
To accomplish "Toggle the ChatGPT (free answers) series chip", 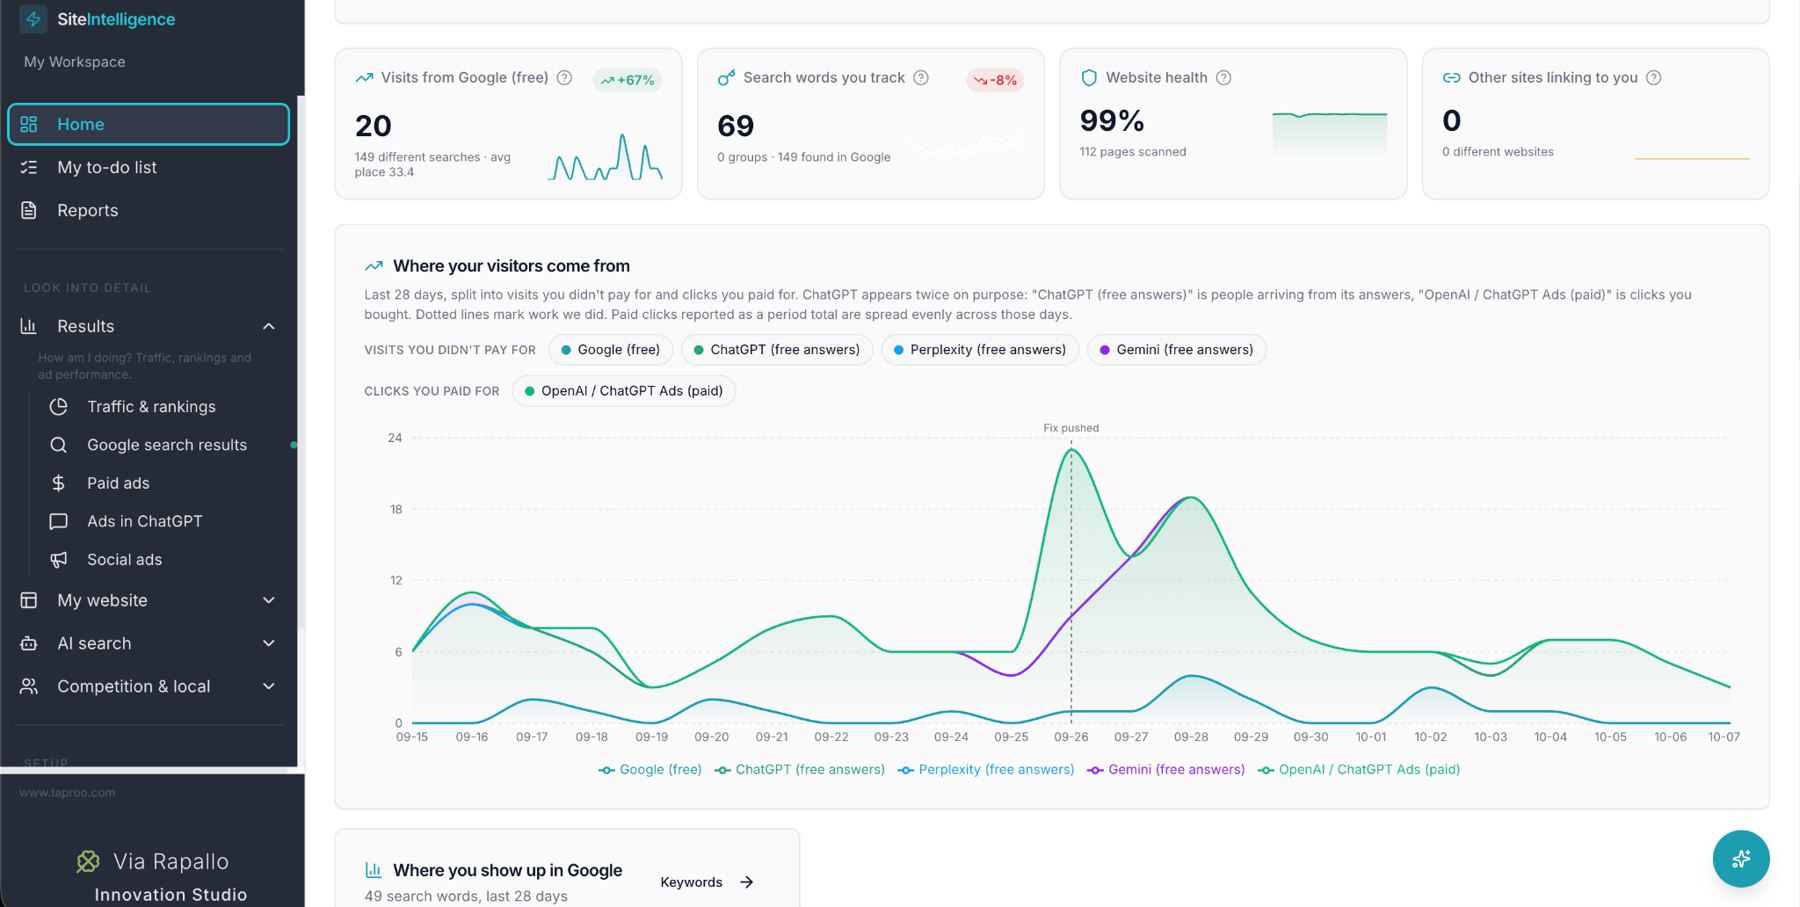I will point(777,349).
